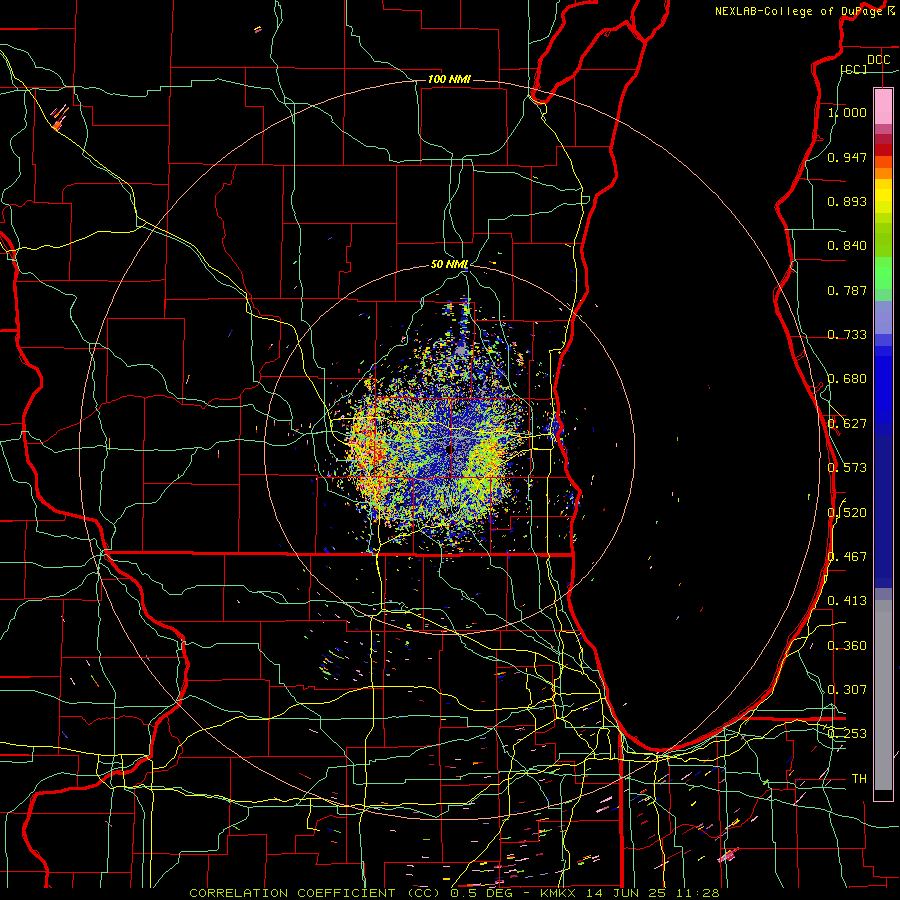Click the 0.947 scale value

coord(847,157)
